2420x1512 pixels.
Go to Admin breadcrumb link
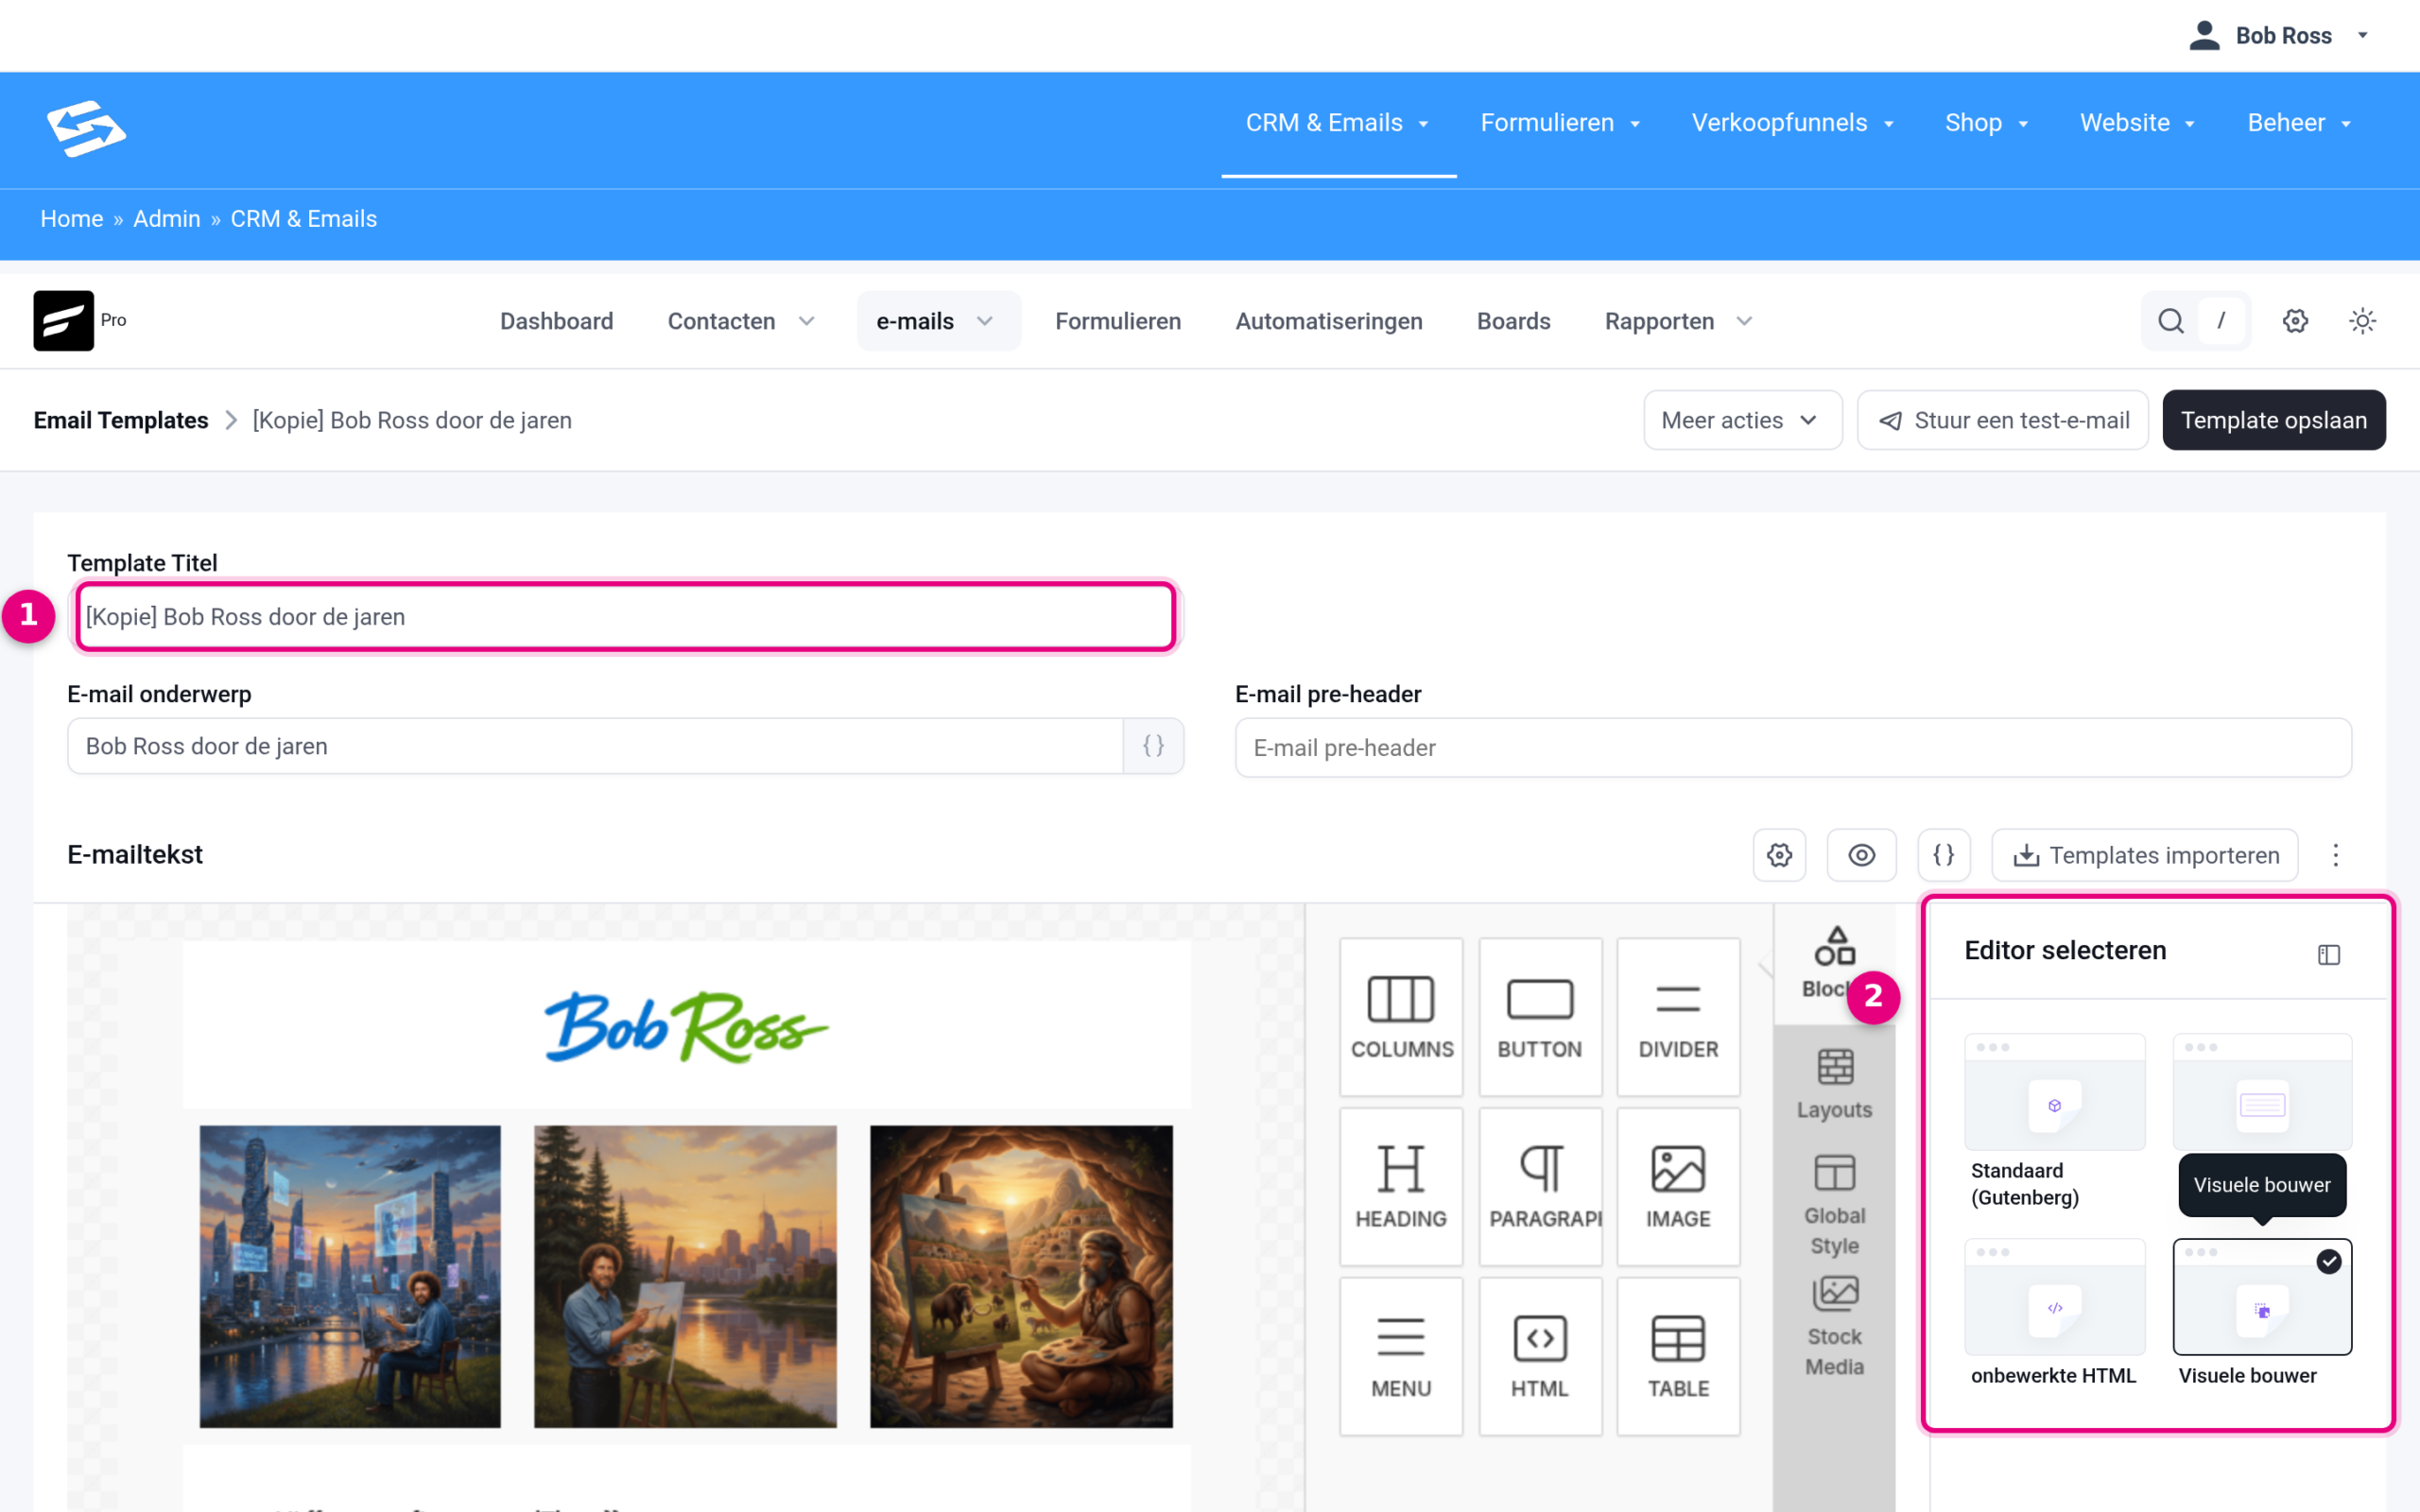click(167, 218)
